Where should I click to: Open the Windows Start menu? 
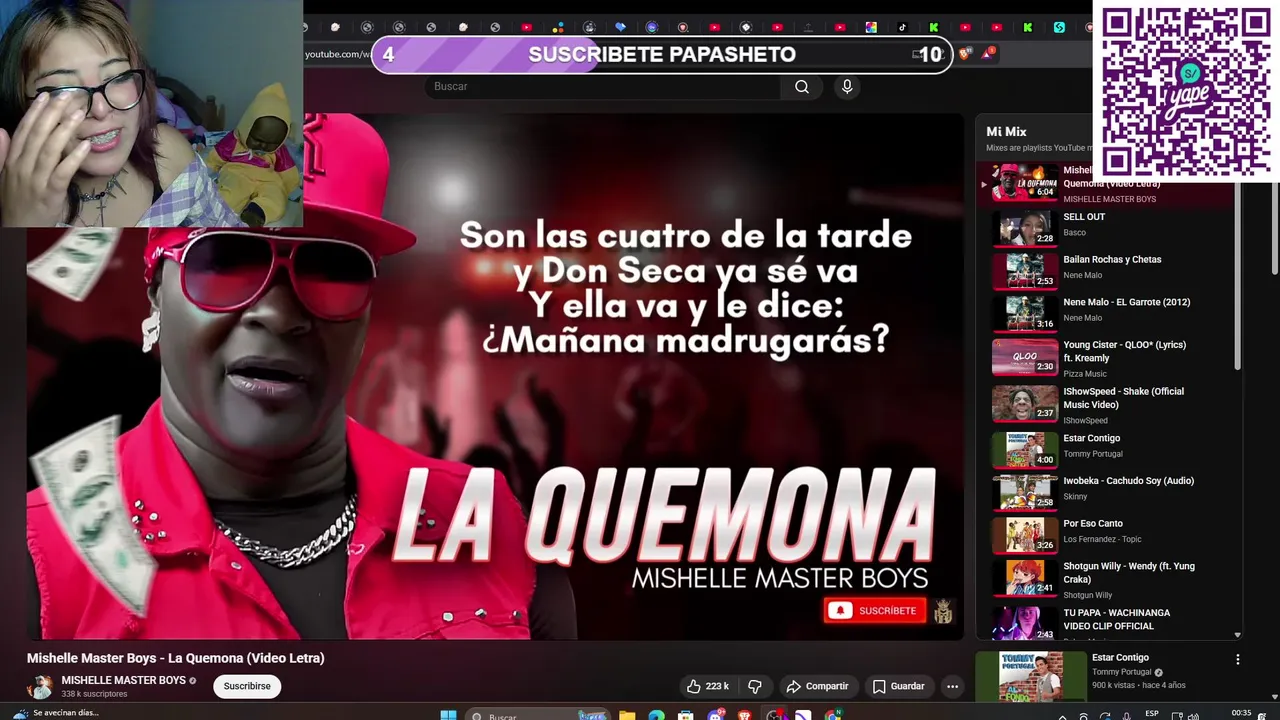(449, 715)
